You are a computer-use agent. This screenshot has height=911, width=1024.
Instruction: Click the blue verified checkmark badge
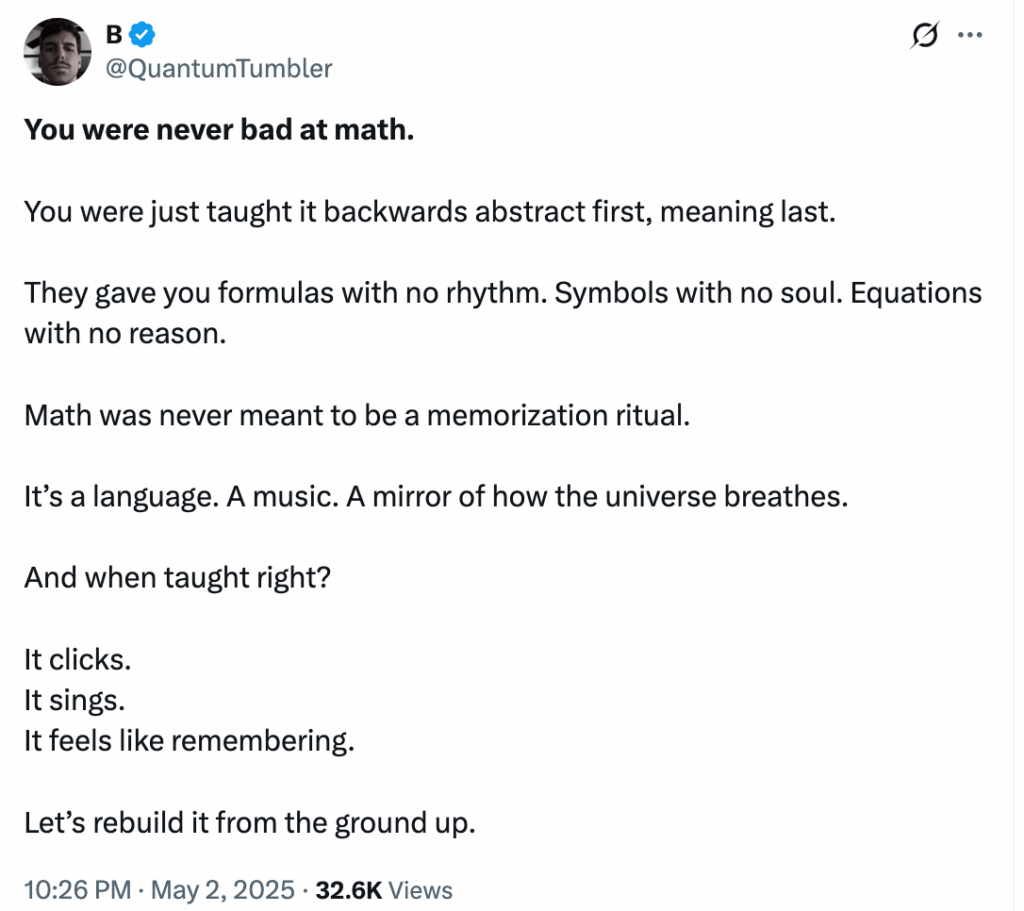[142, 34]
